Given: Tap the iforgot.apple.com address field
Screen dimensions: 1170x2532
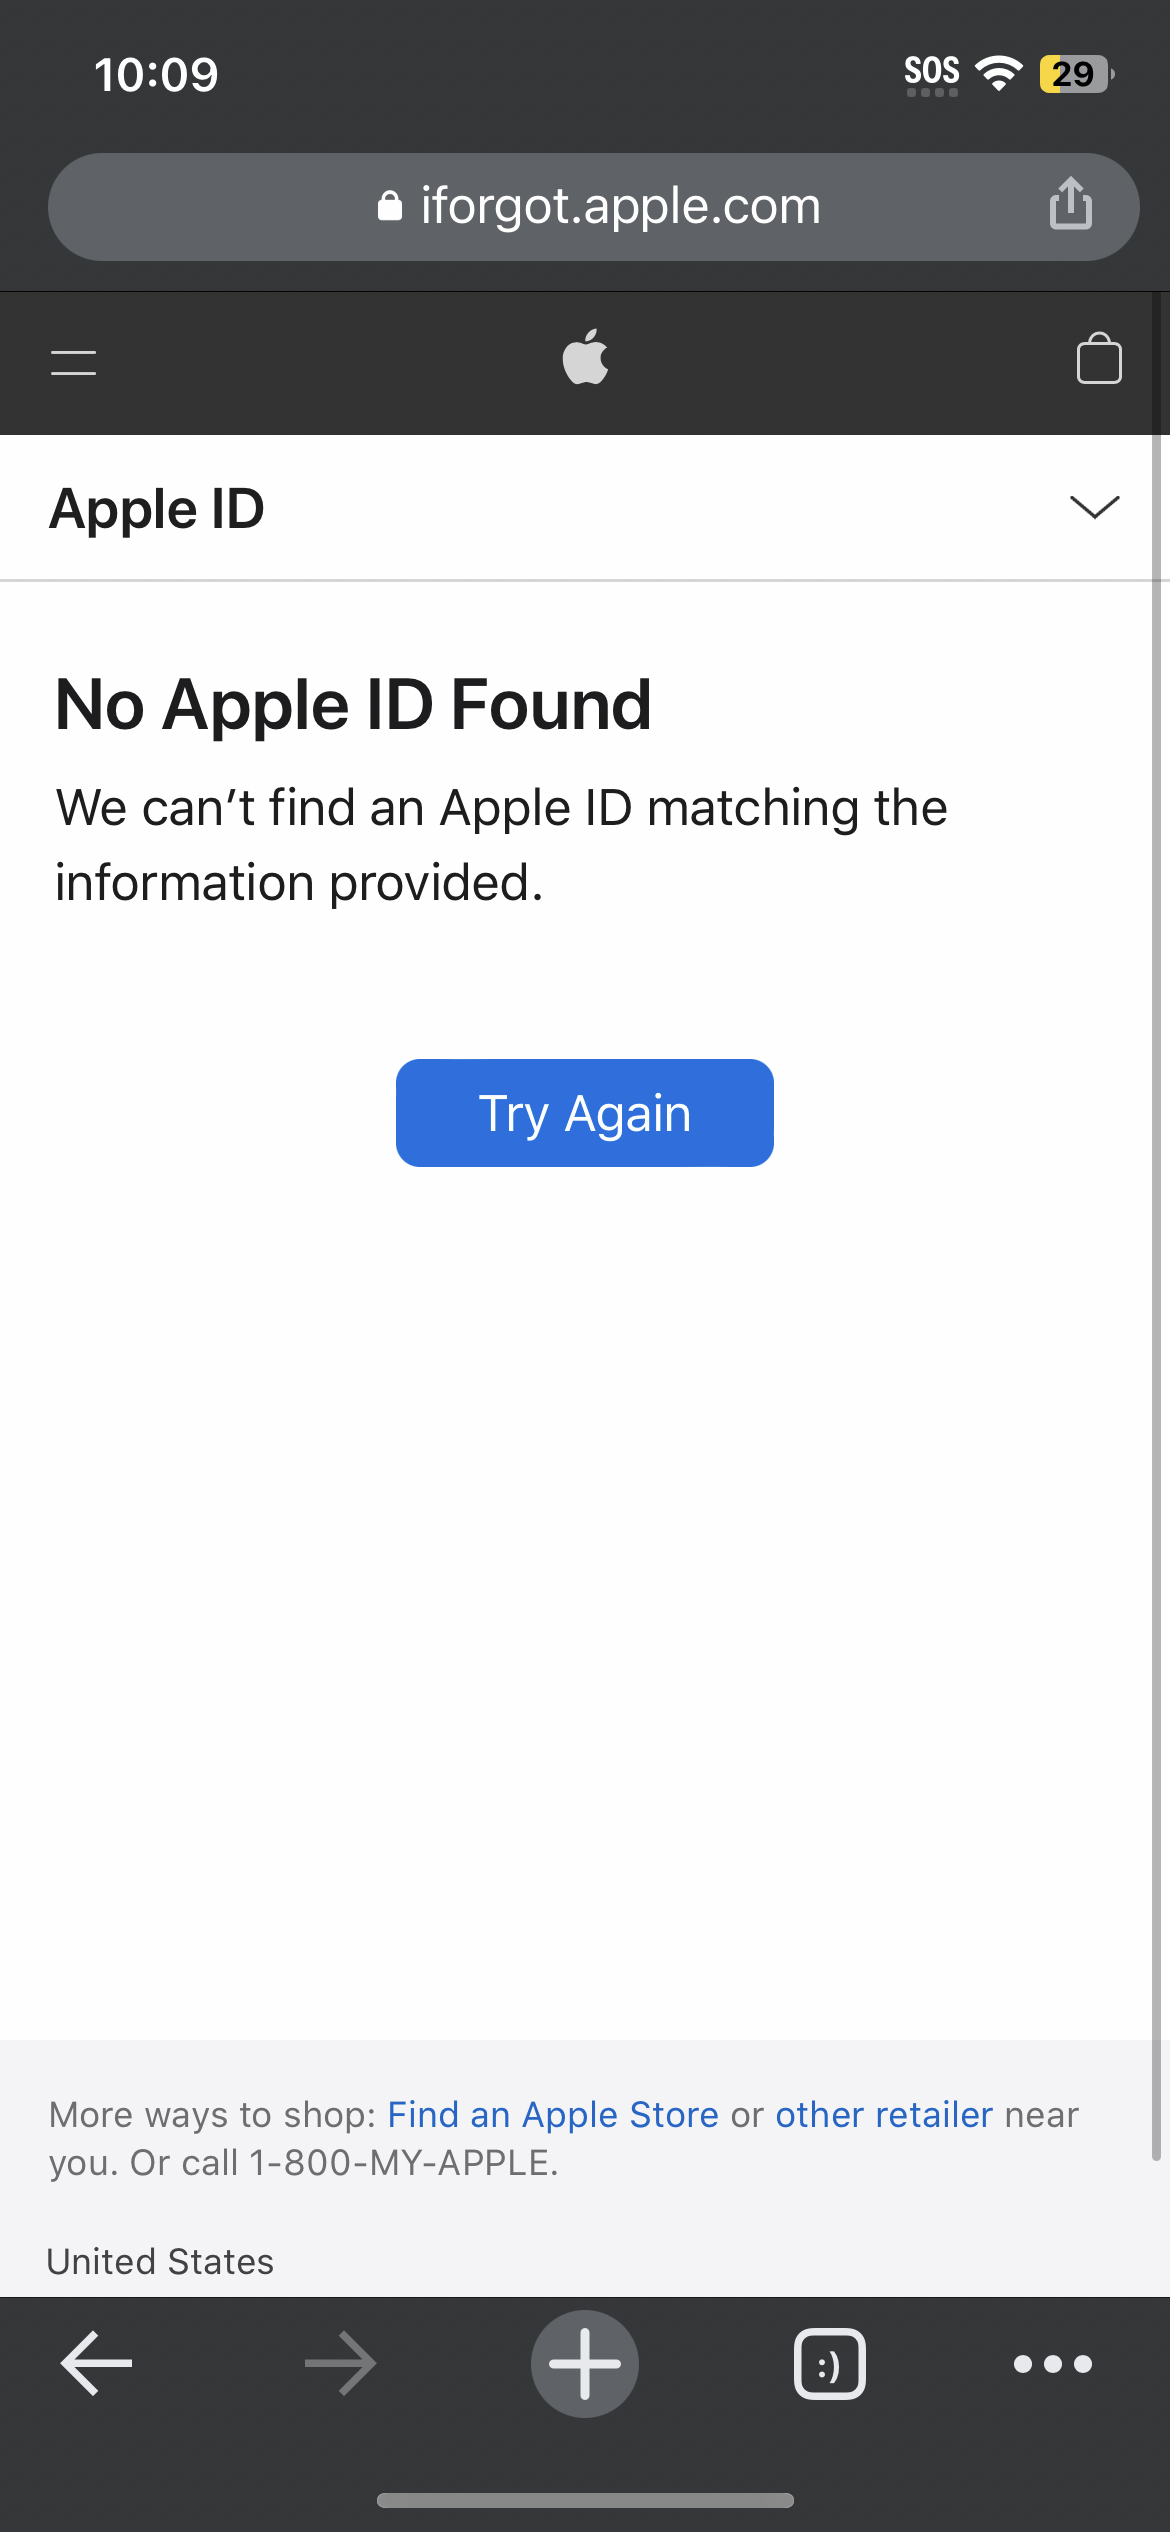Looking at the screenshot, I should 620,206.
